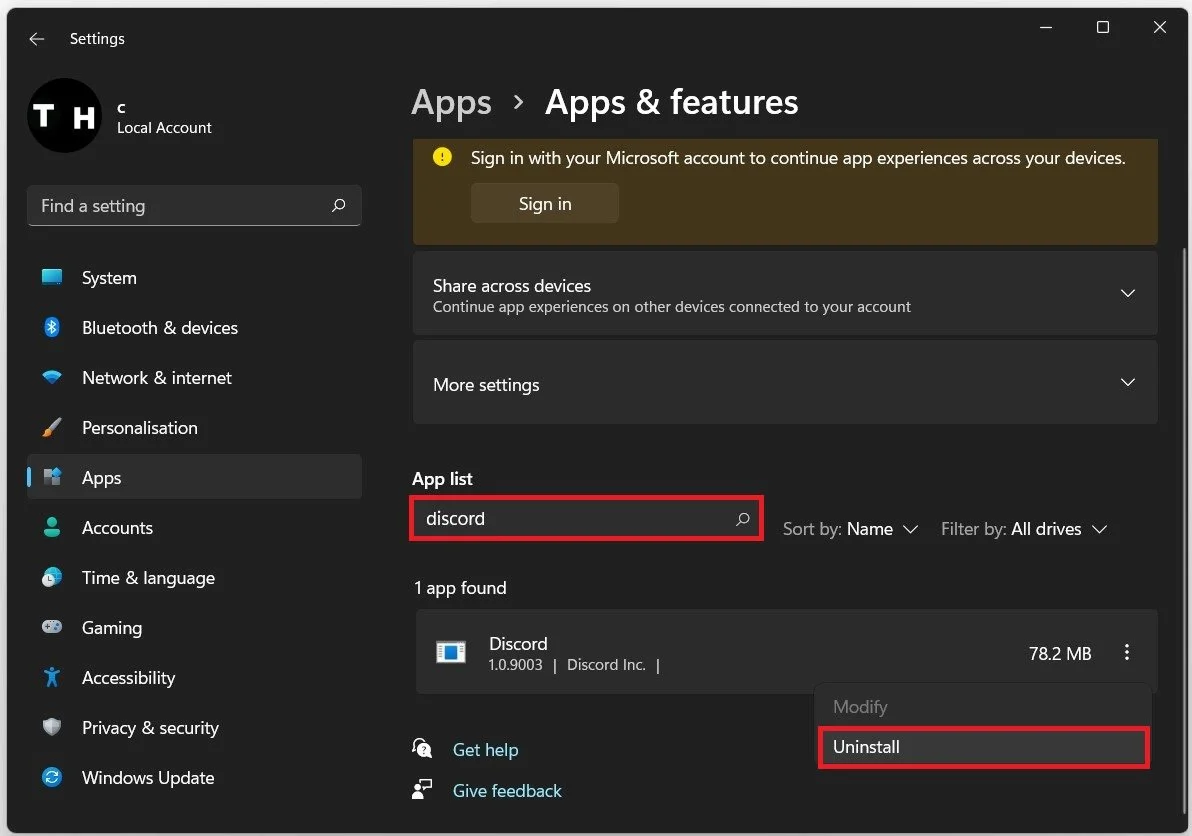
Task: Open Privacy & security
Action: coord(194,728)
